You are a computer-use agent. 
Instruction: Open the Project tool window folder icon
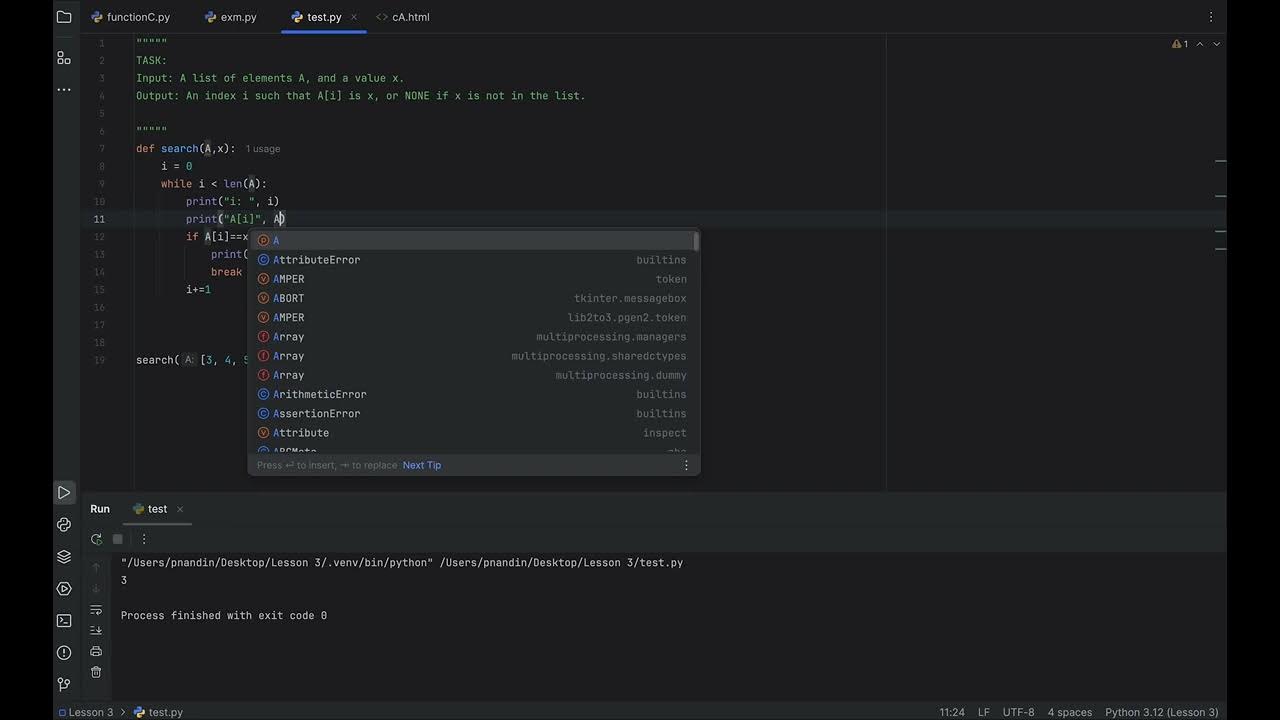64,17
